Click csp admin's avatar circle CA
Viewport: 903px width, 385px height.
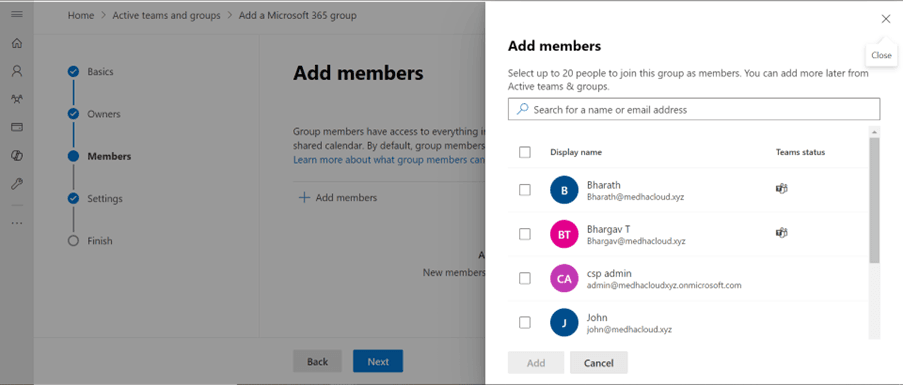click(x=564, y=279)
